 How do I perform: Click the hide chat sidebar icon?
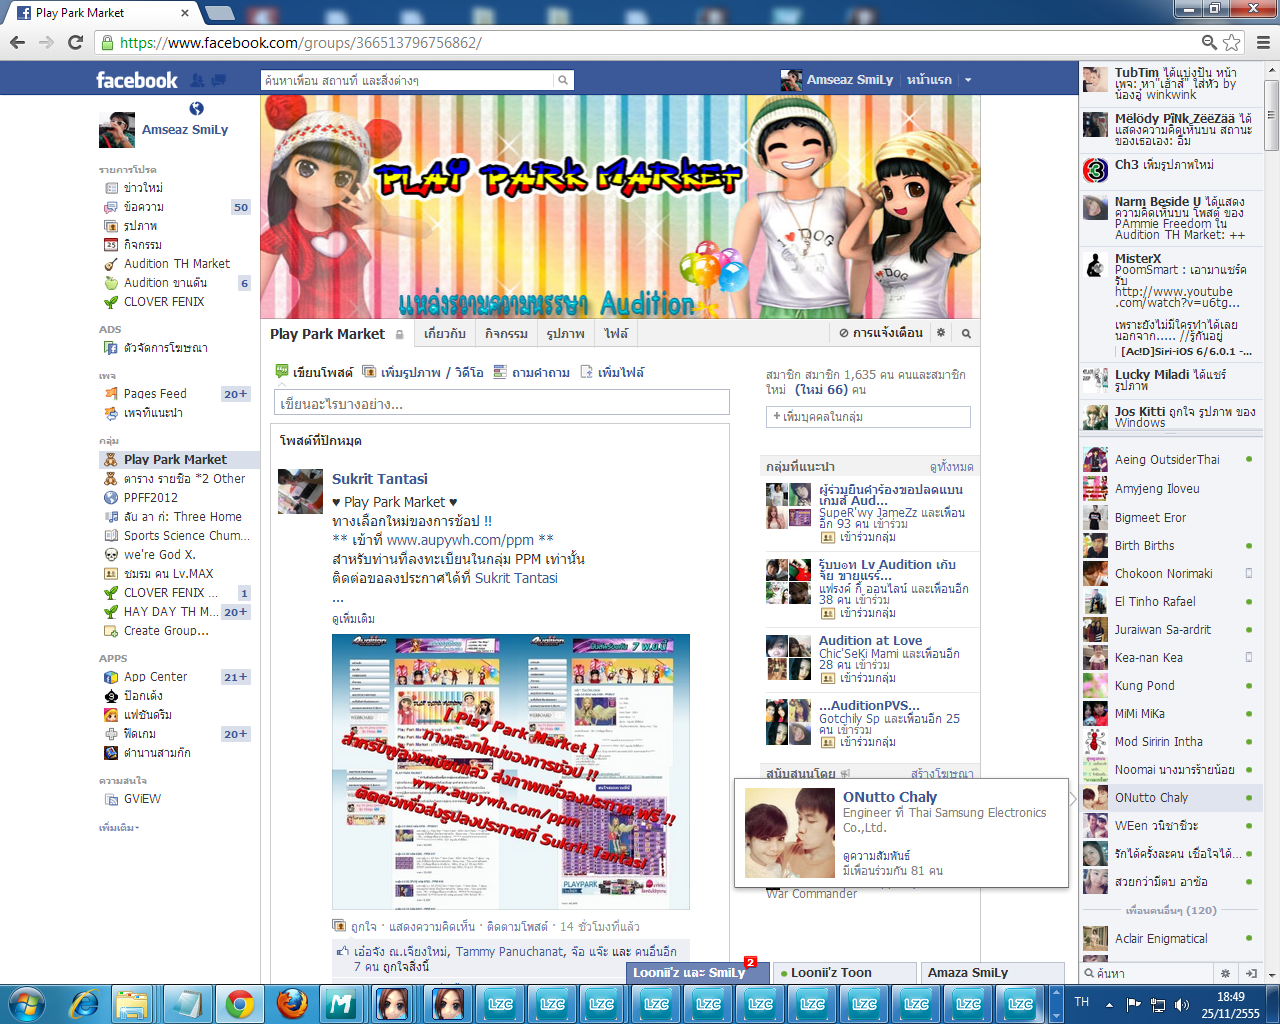point(1250,973)
